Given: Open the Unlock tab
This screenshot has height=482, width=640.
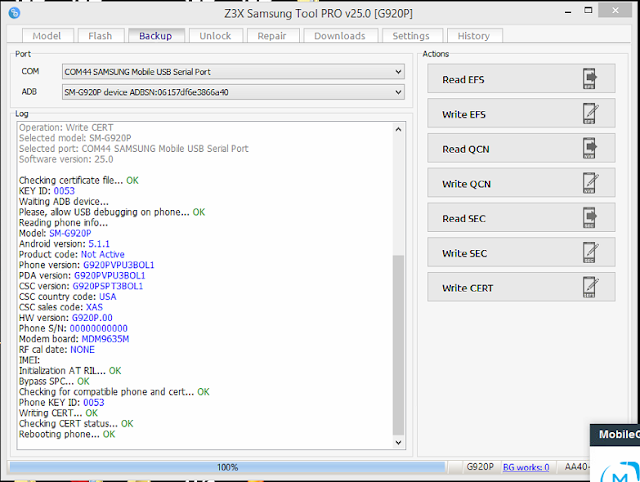Looking at the screenshot, I should click(215, 36).
